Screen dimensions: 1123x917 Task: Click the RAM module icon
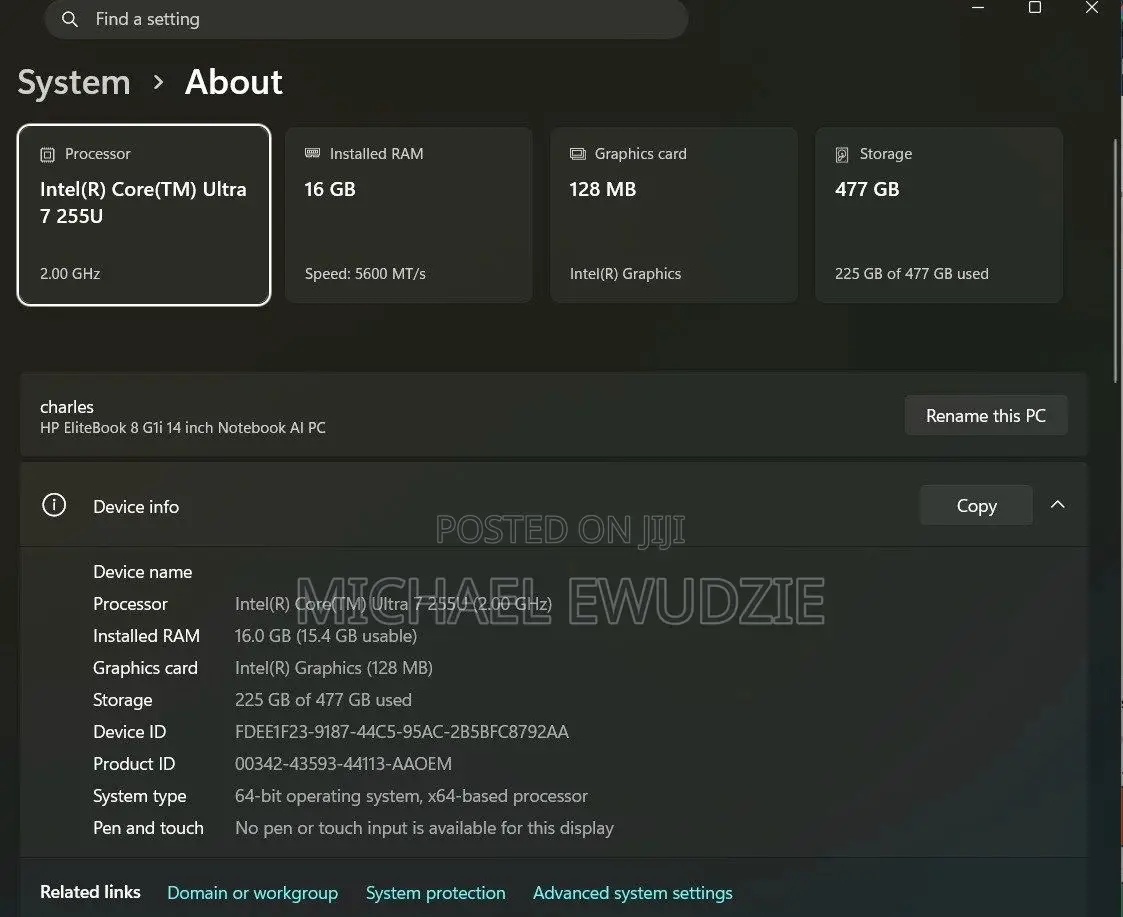tap(312, 153)
